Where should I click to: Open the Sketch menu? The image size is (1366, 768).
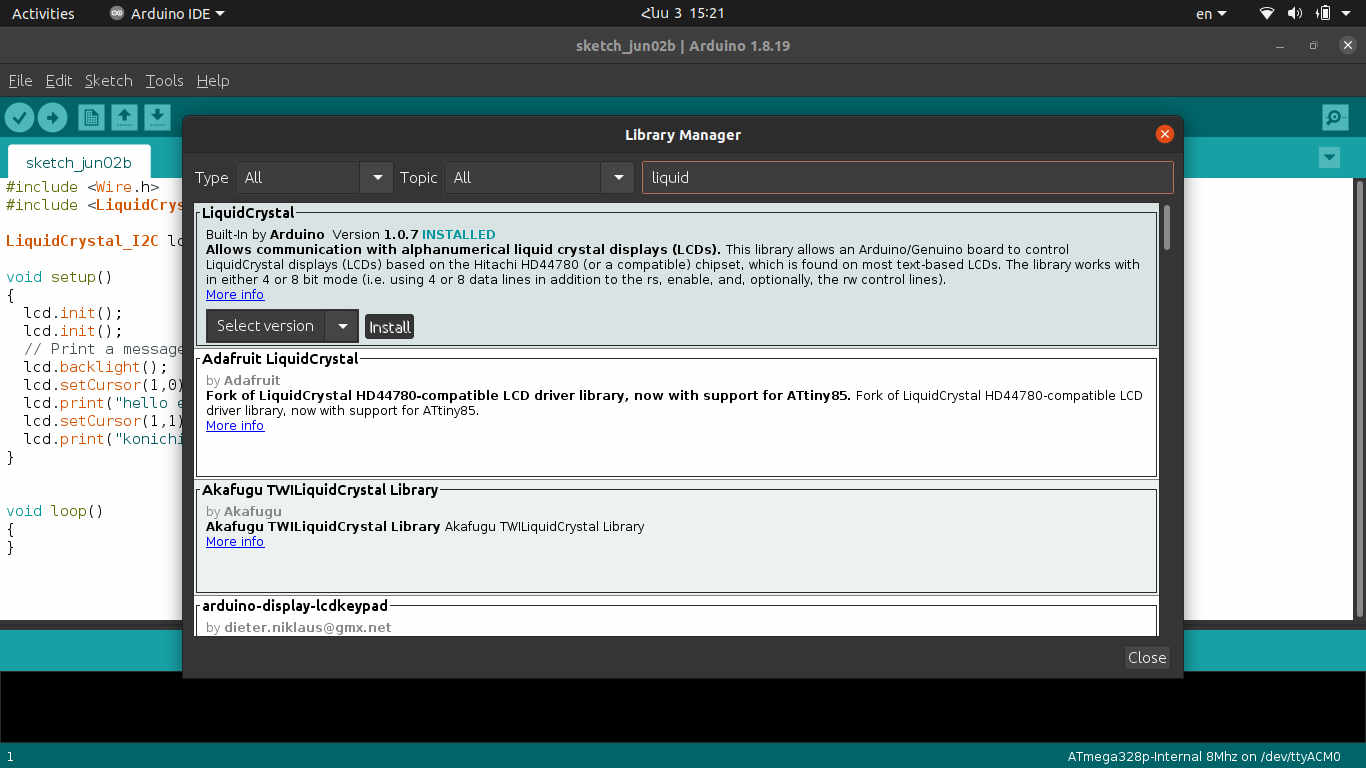pyautogui.click(x=108, y=81)
